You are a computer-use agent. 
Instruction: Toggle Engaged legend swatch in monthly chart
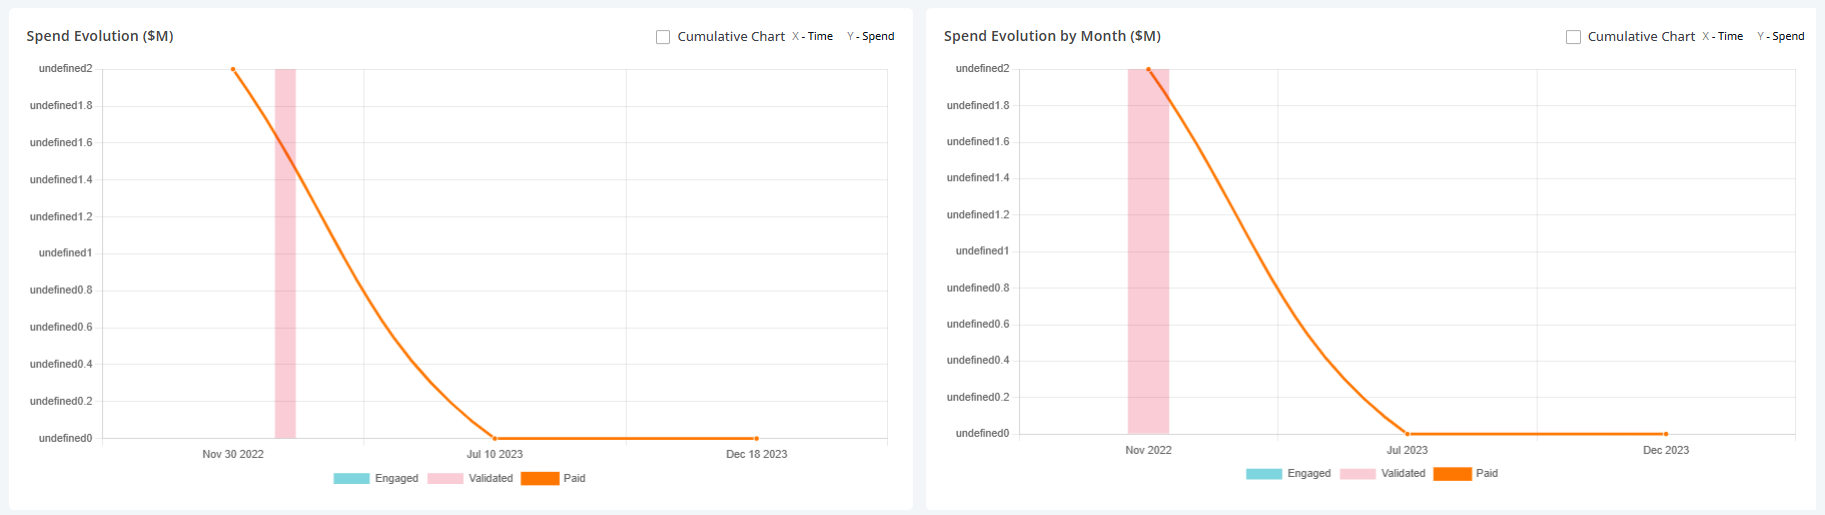click(x=1264, y=474)
